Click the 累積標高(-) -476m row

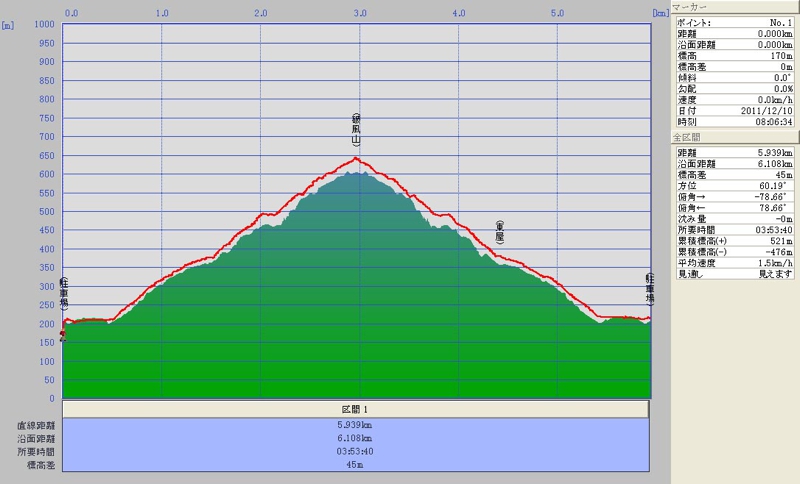pos(734,251)
